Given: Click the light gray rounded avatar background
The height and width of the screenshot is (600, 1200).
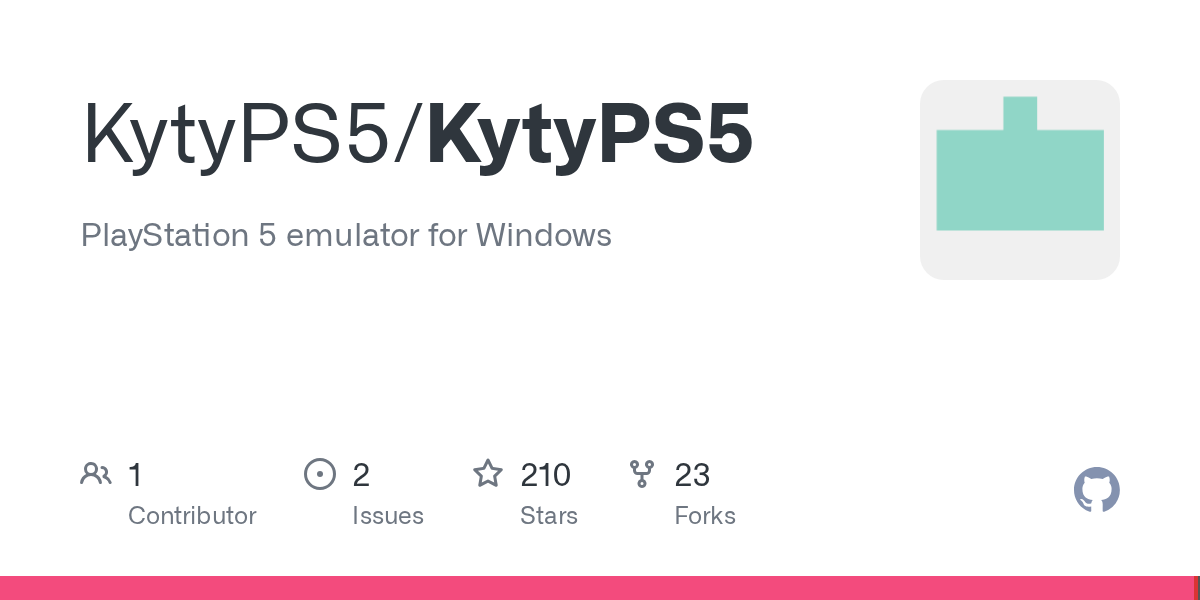Looking at the screenshot, I should [1020, 180].
